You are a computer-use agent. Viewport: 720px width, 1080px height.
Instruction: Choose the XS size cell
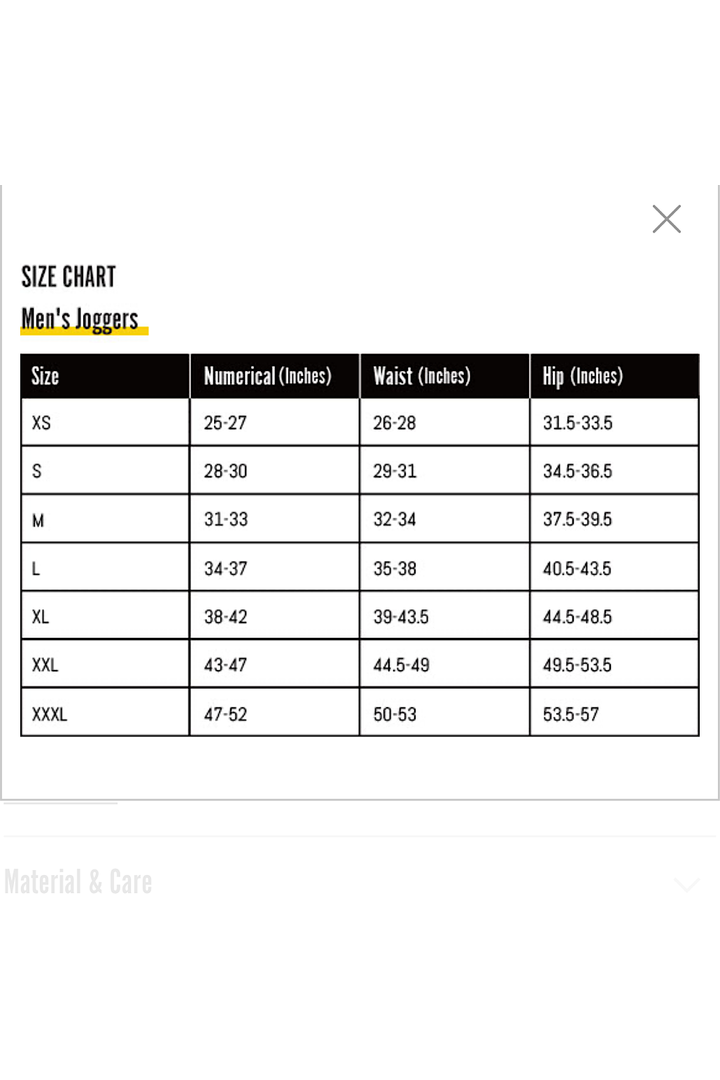(x=41, y=423)
